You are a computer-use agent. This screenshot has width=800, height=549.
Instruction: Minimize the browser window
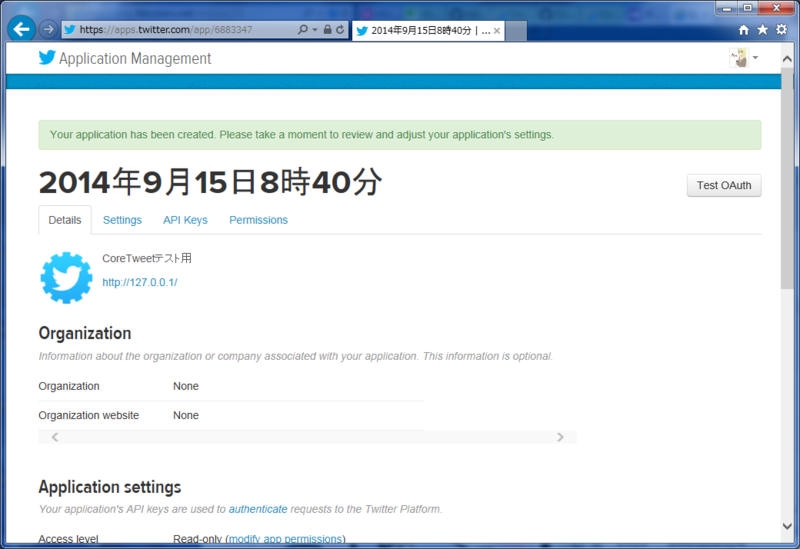pyautogui.click(x=727, y=8)
